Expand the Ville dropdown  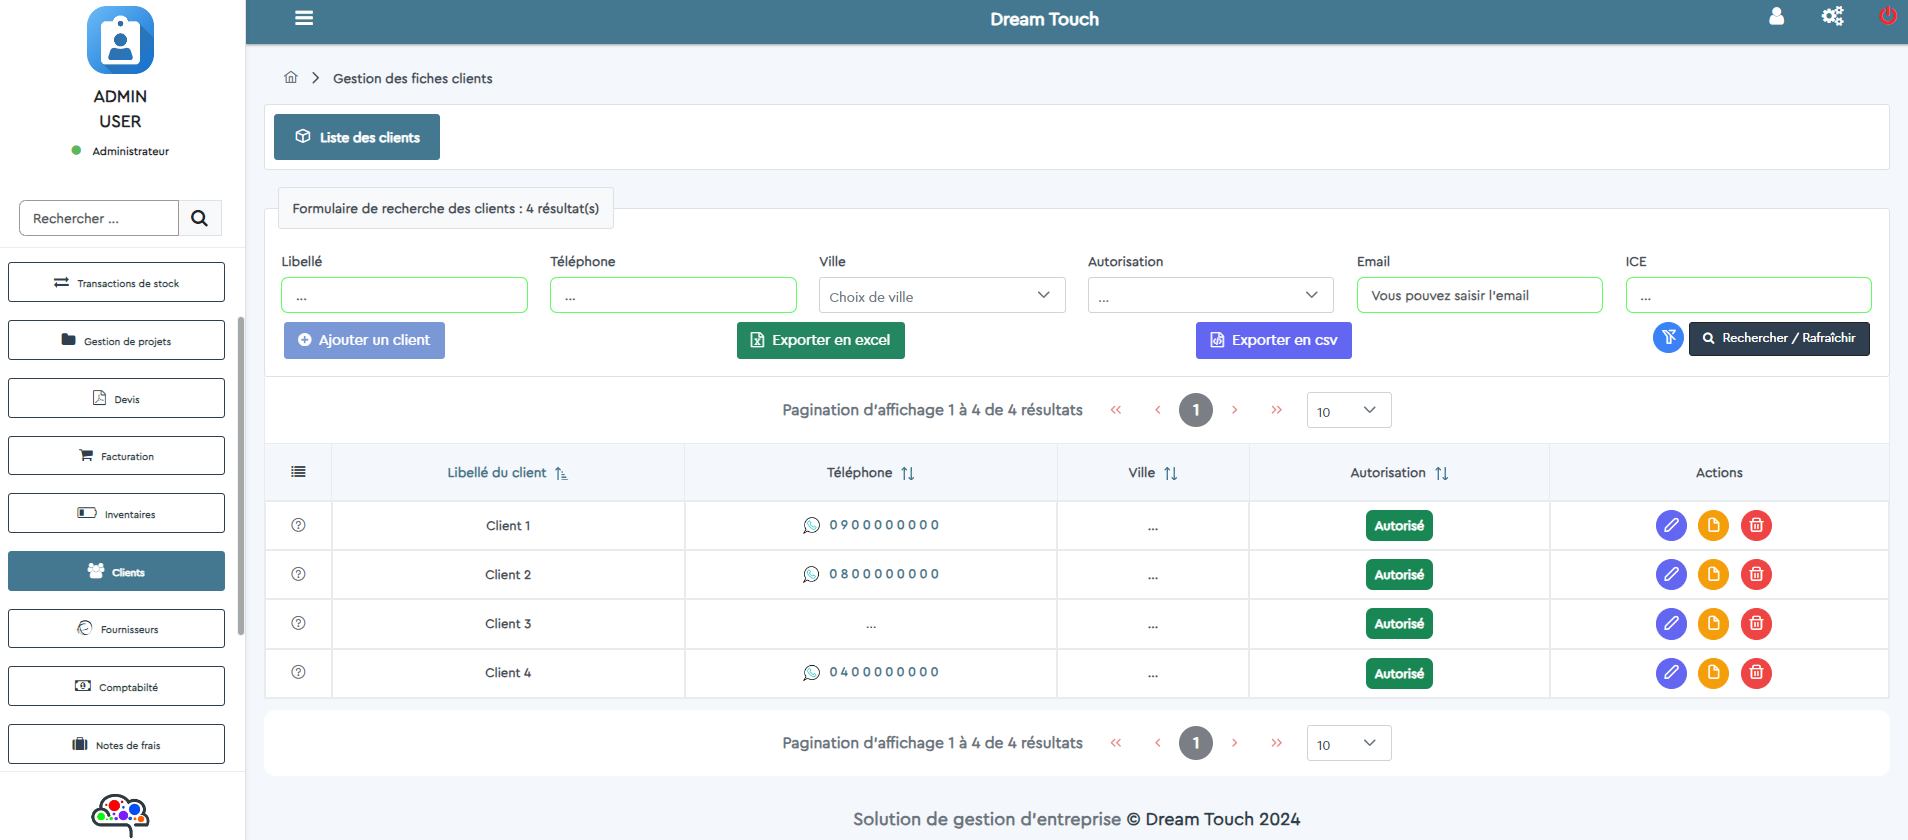942,295
